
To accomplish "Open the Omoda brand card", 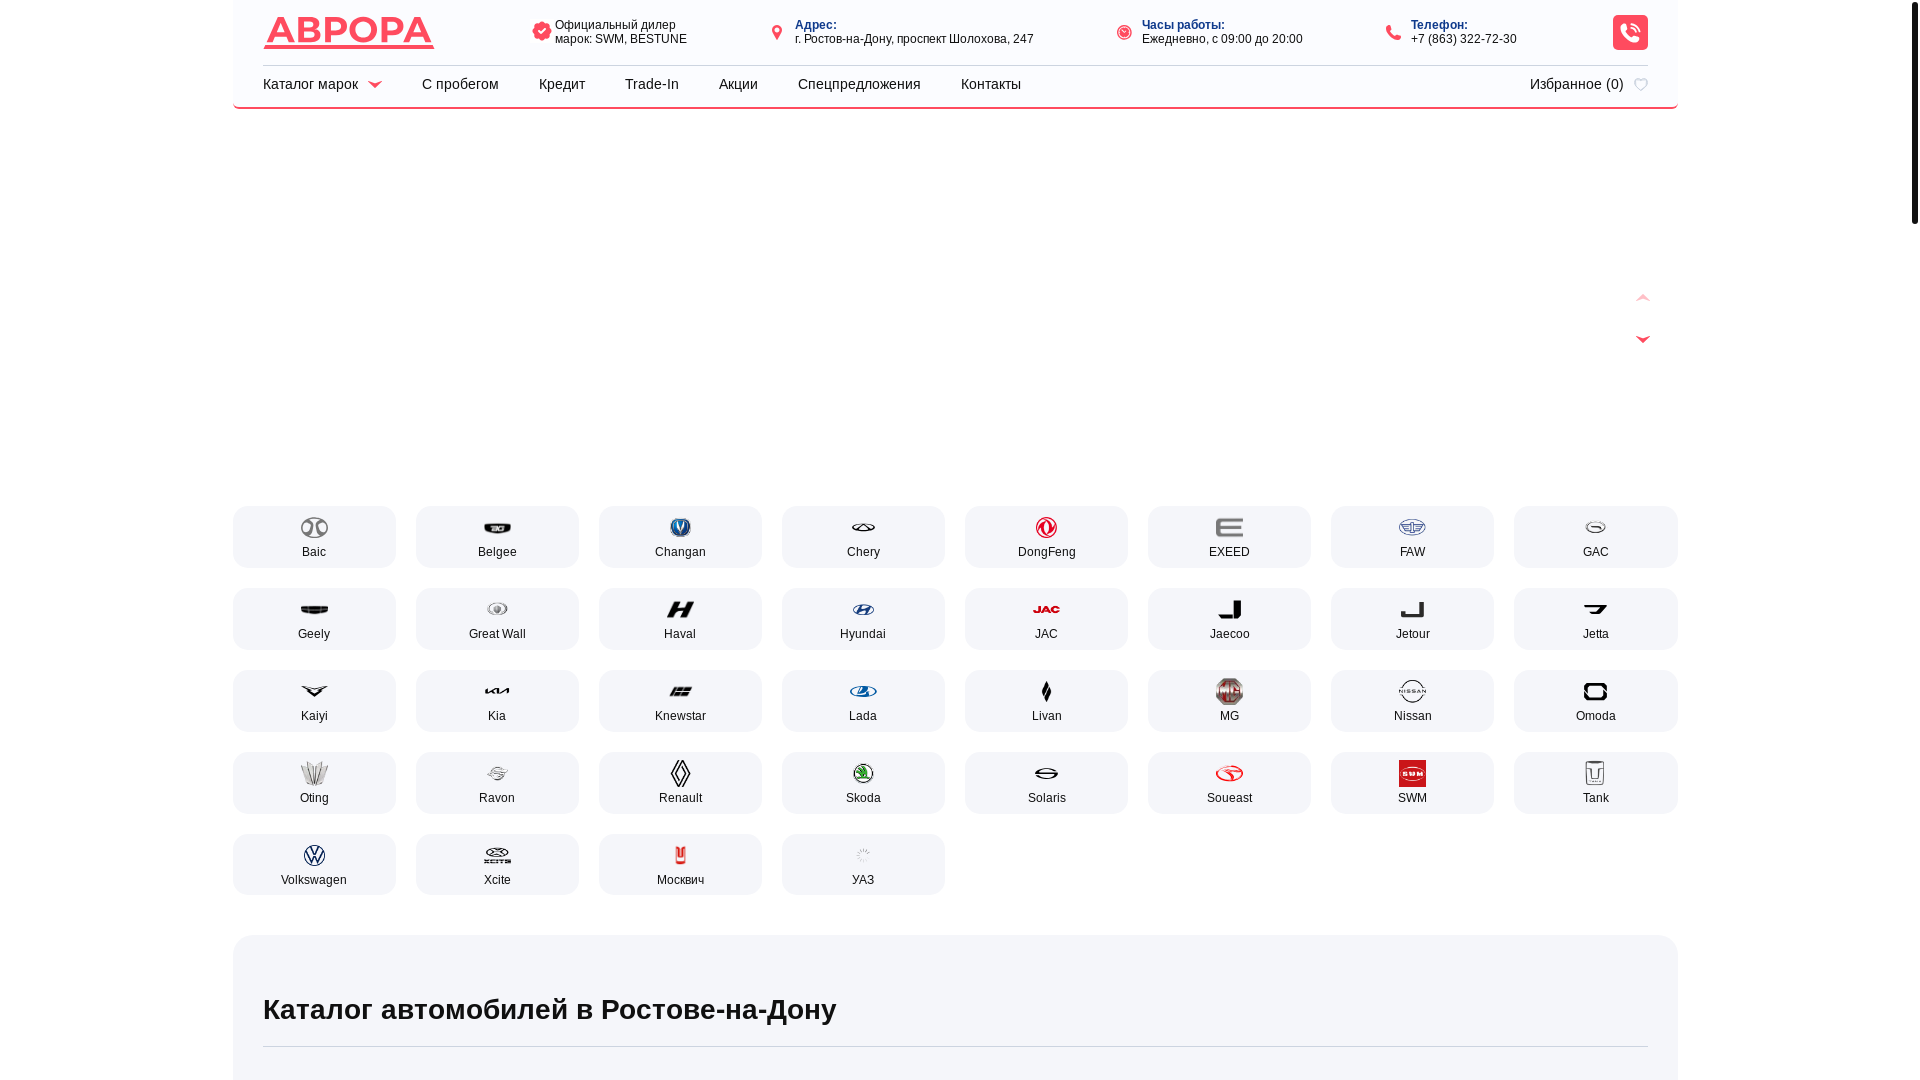I will 1595,701.
